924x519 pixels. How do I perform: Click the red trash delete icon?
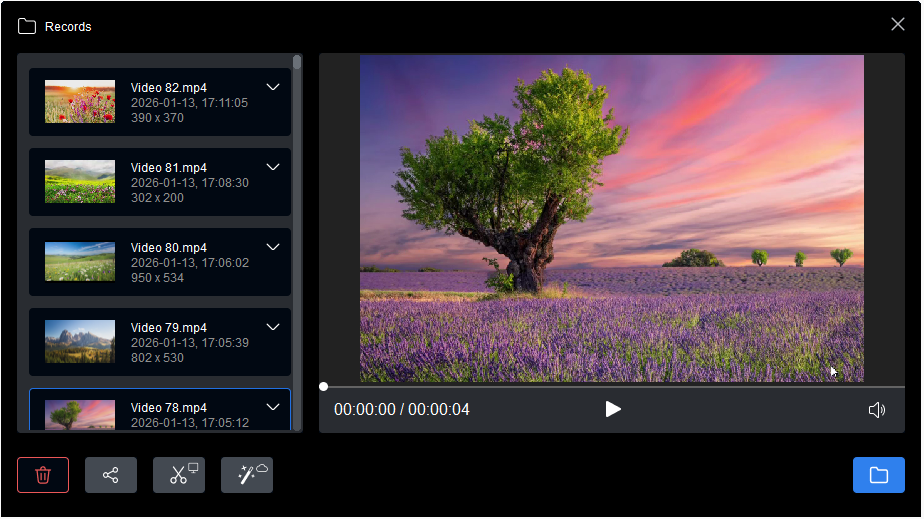[43, 475]
